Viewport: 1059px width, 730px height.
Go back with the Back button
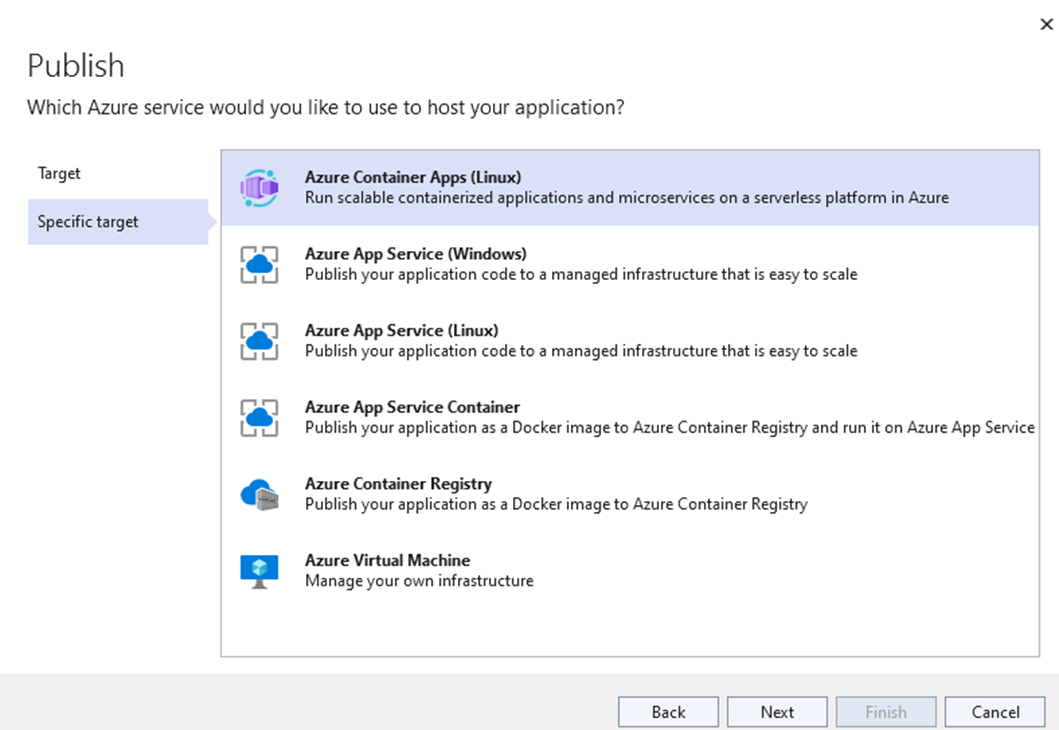tap(669, 712)
